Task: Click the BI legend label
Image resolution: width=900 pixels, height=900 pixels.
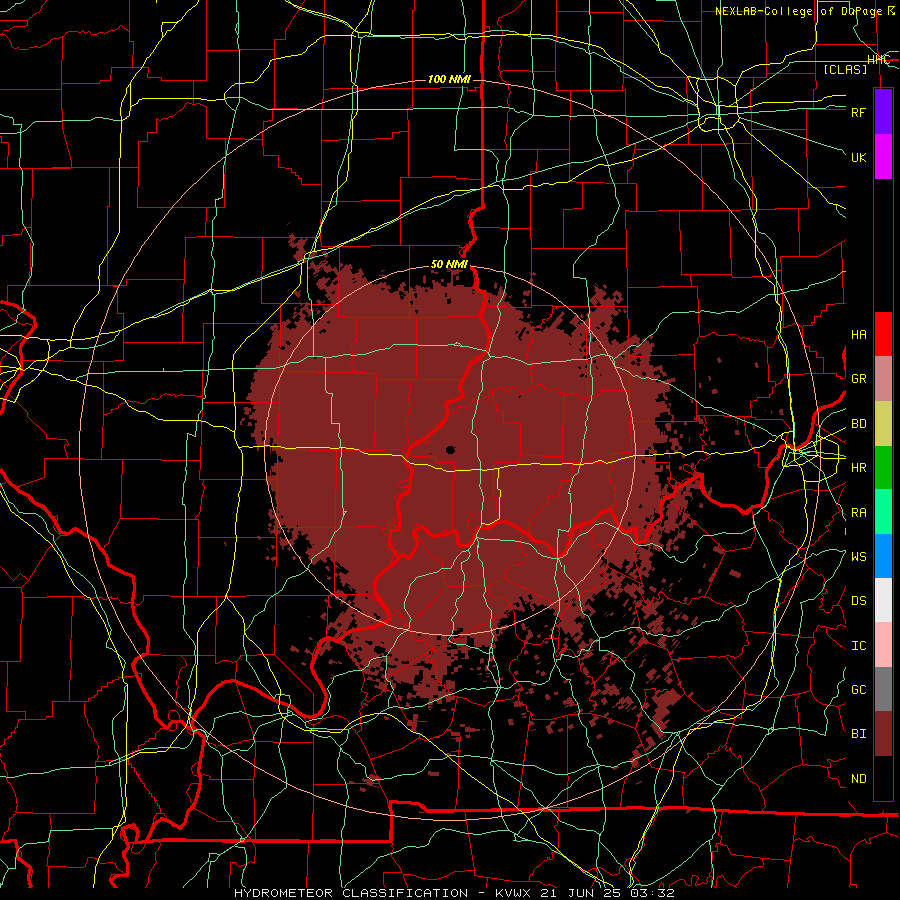Action: pos(859,734)
